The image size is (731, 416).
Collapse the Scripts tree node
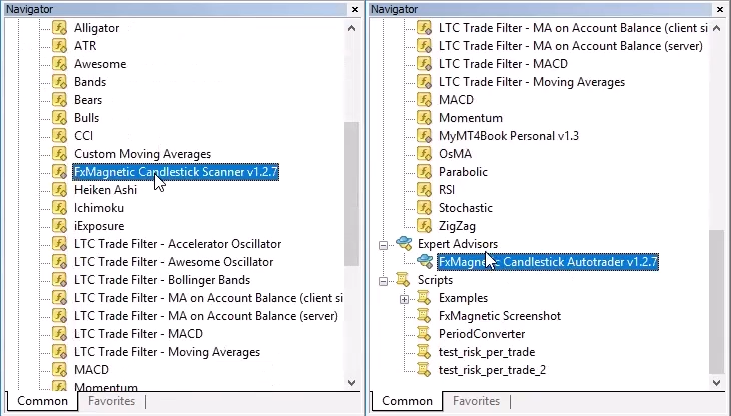[x=384, y=280]
